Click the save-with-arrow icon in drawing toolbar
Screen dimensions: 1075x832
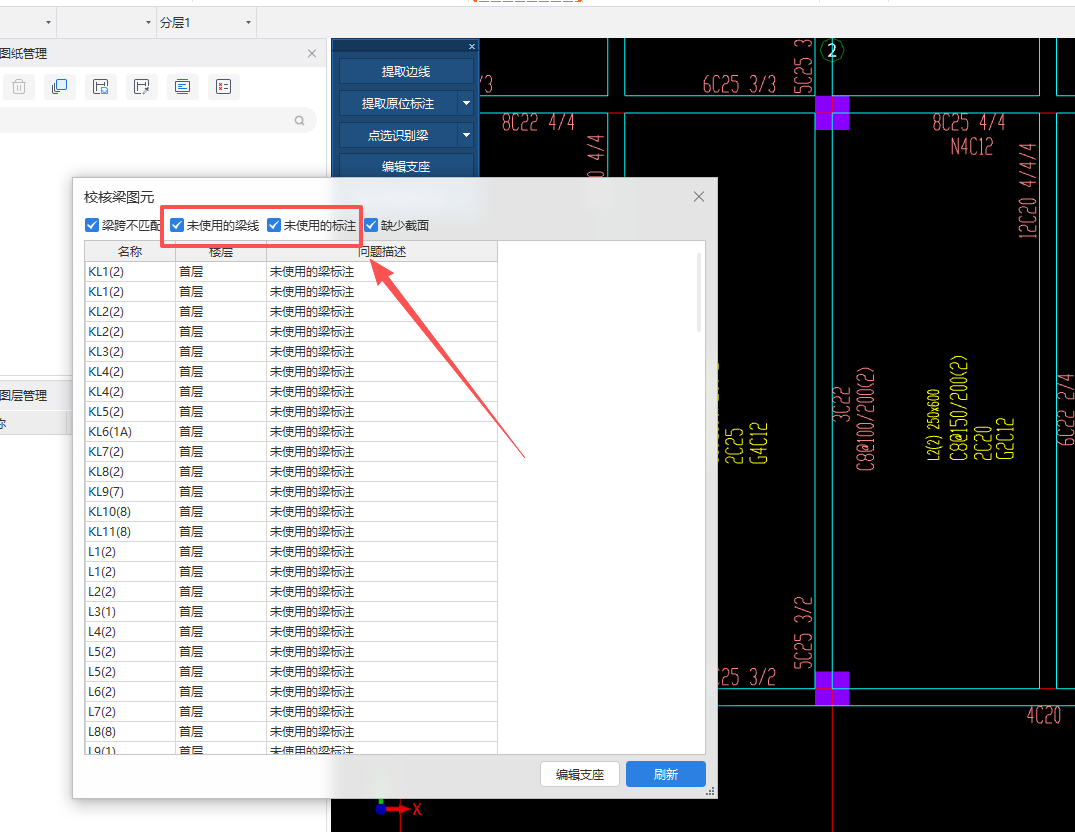(100, 87)
